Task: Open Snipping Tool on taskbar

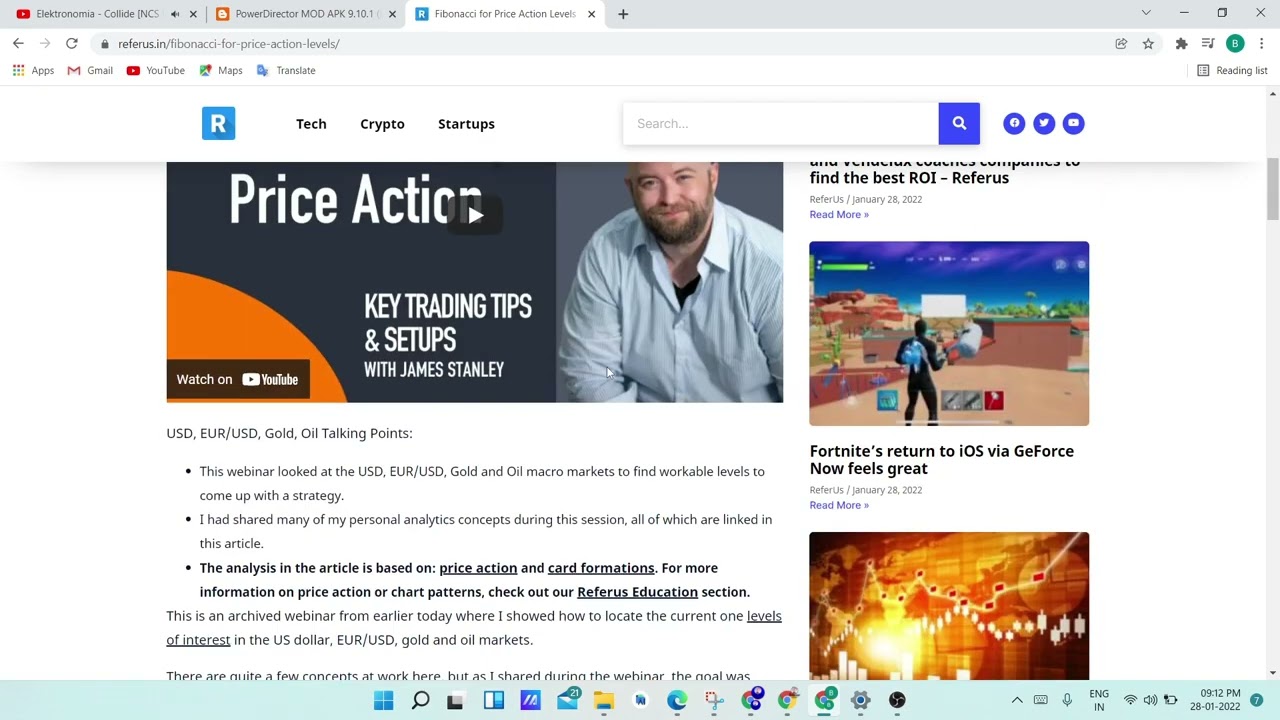Action: [x=714, y=701]
